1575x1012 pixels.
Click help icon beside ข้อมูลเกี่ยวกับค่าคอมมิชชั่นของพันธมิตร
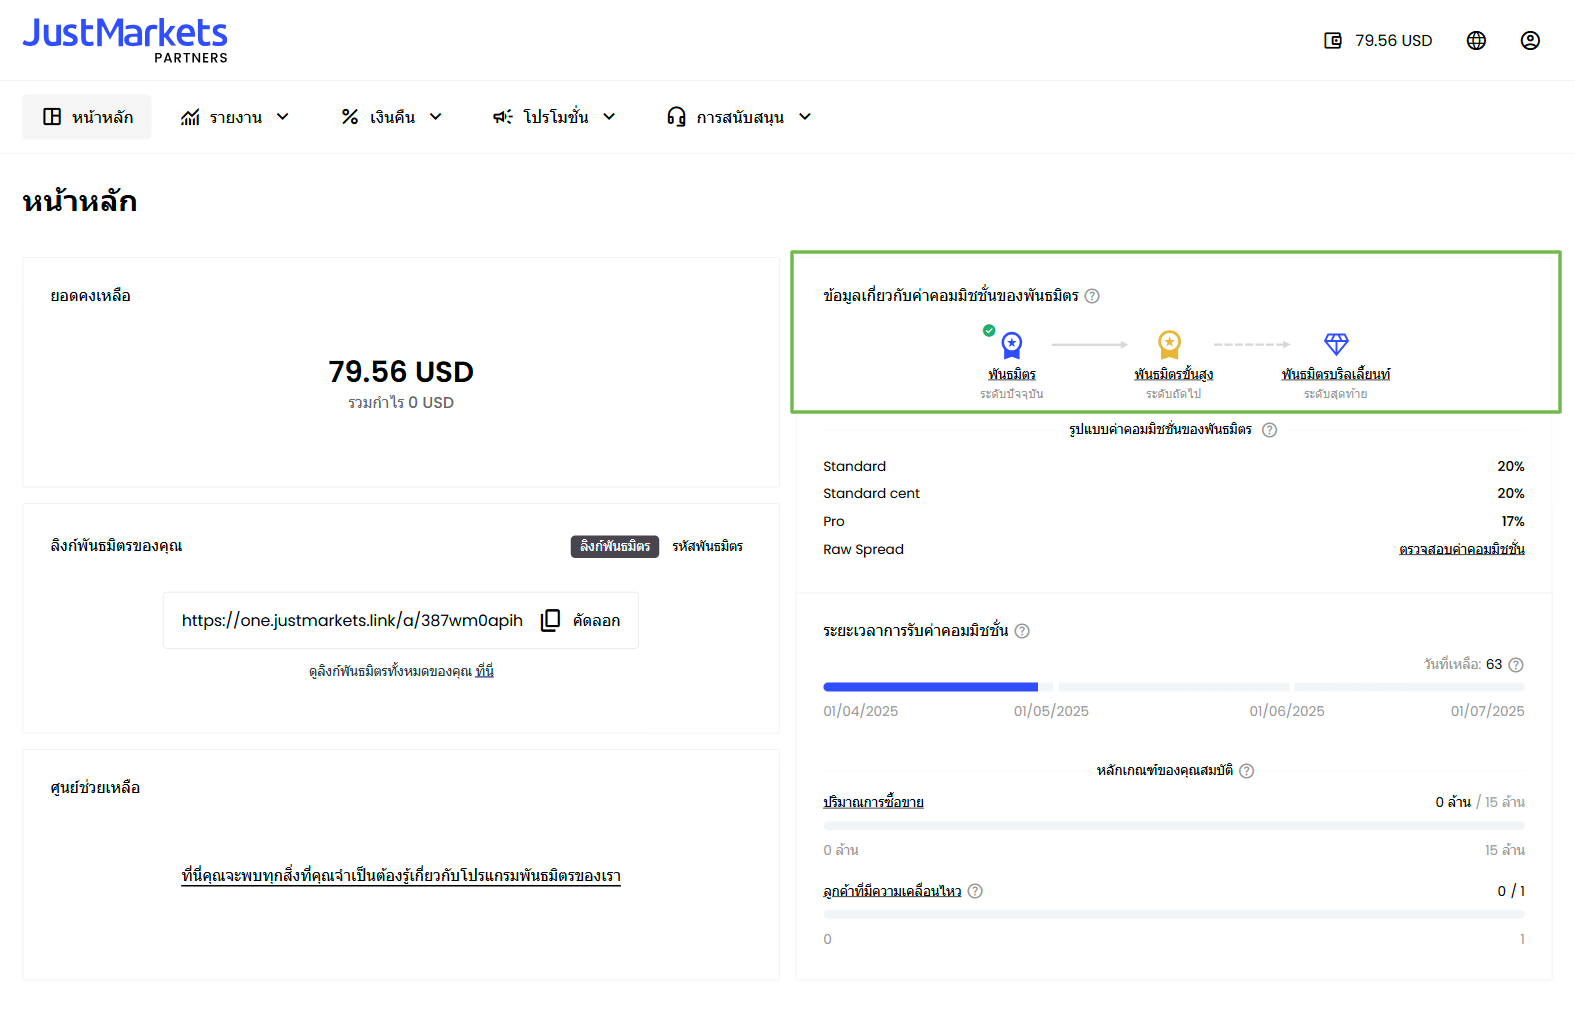click(1092, 296)
